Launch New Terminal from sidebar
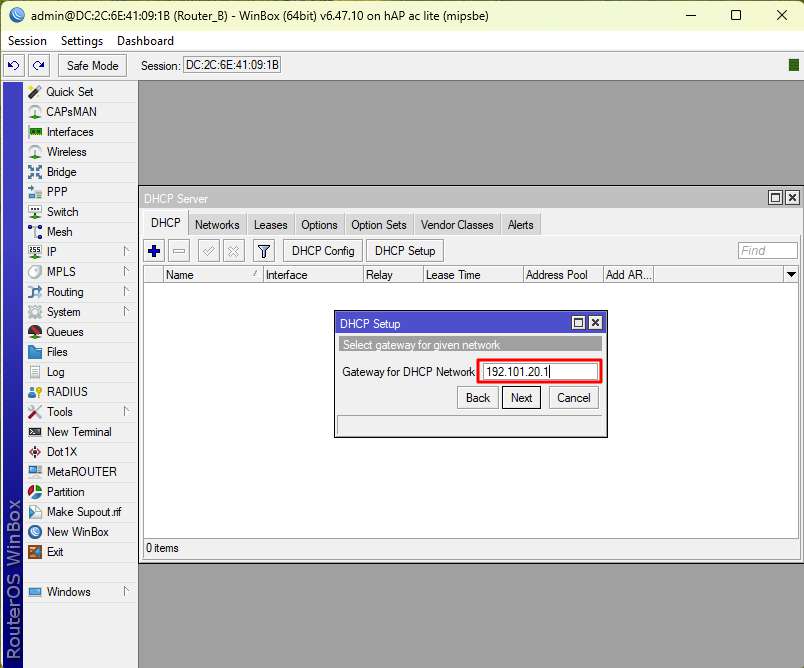Image resolution: width=804 pixels, height=668 pixels. click(x=78, y=432)
